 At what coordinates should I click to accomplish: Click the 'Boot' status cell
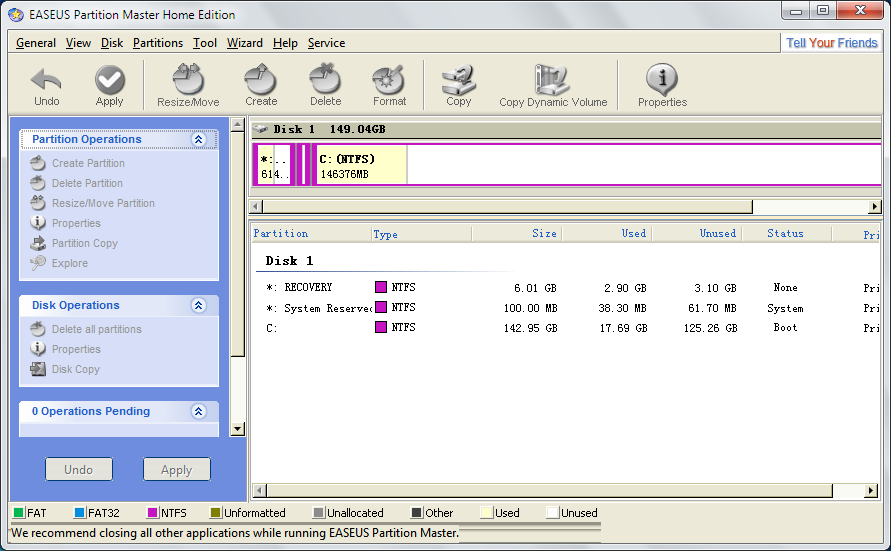click(785, 328)
